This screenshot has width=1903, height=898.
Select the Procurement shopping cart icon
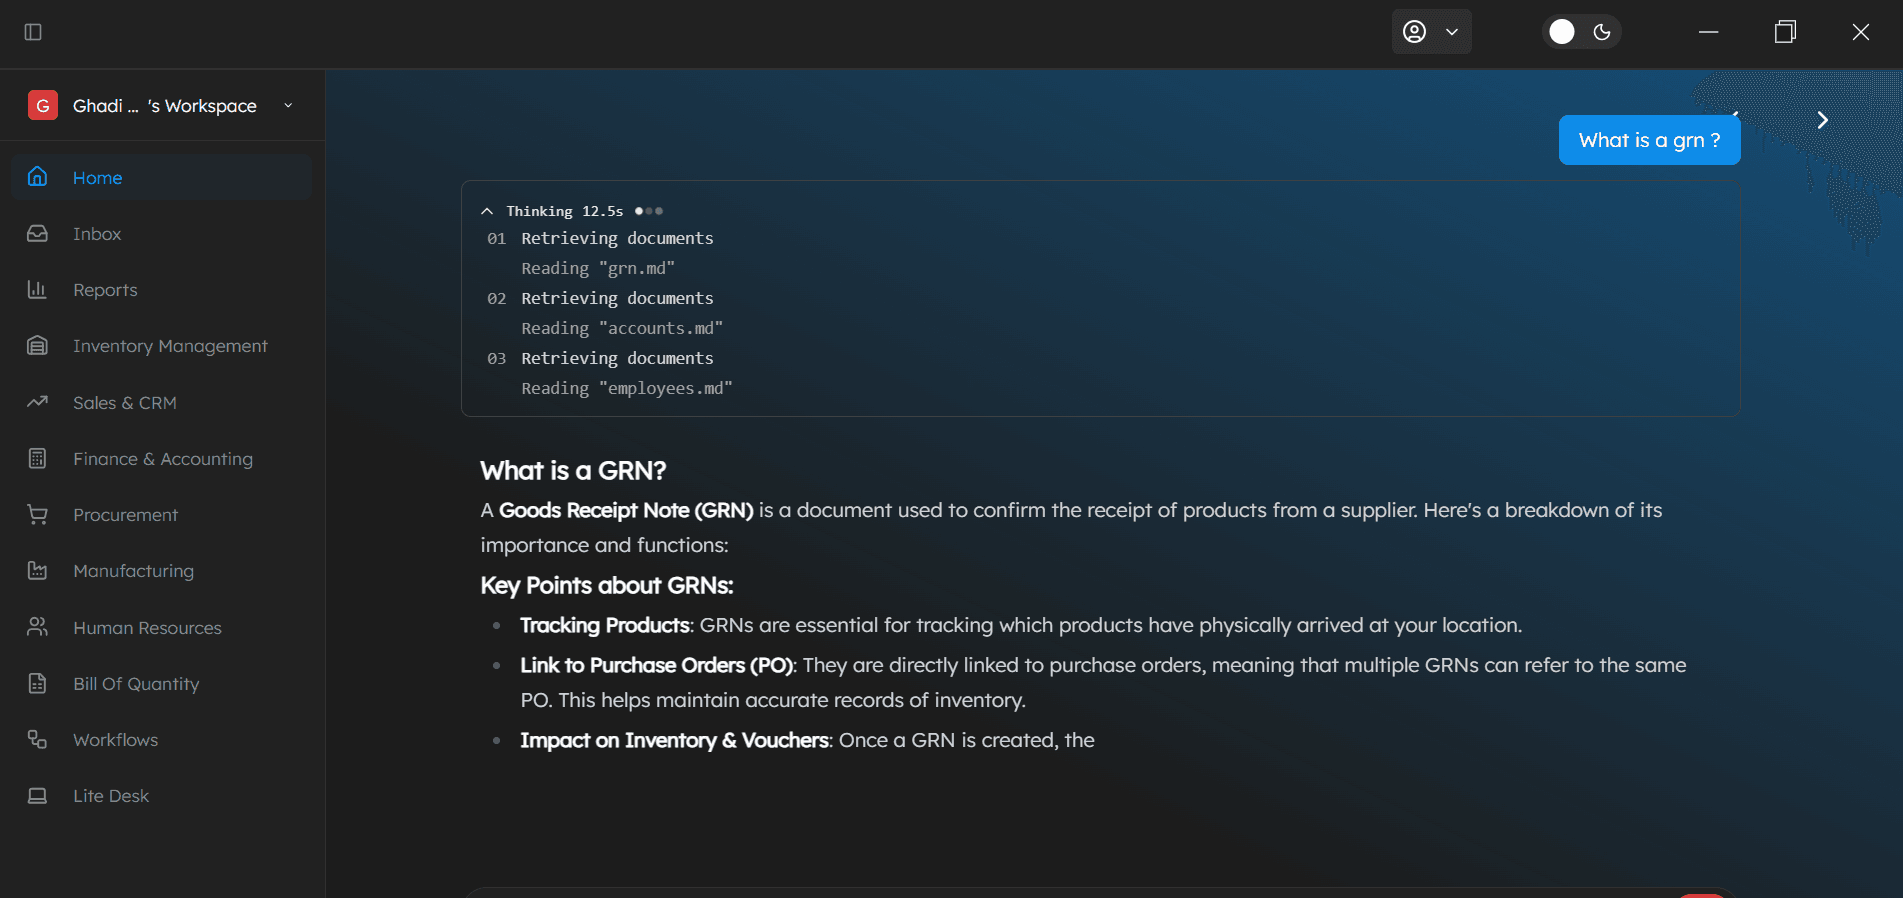click(x=37, y=514)
